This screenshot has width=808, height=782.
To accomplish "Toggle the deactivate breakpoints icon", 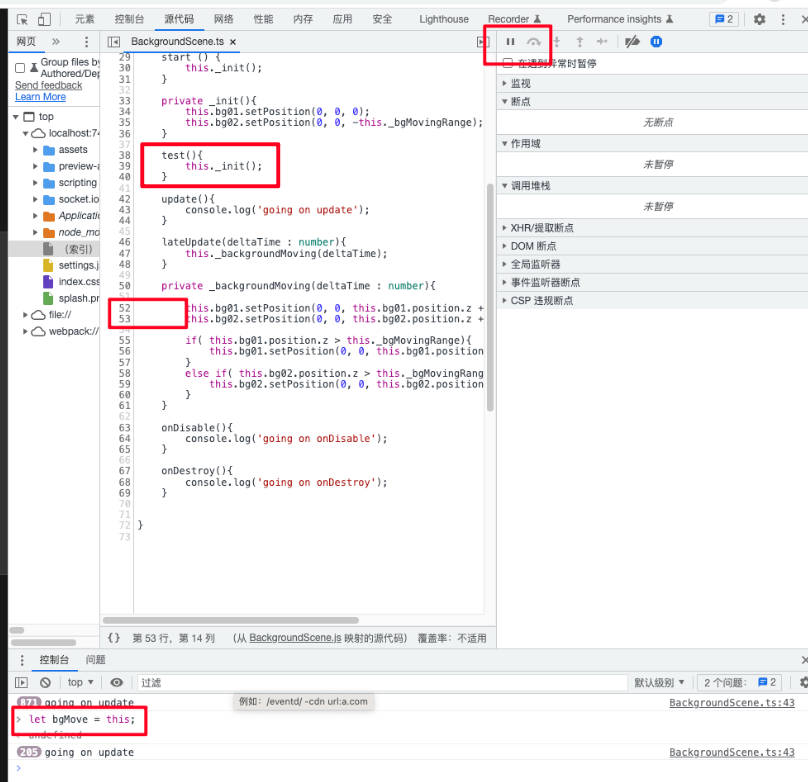I will pos(632,42).
